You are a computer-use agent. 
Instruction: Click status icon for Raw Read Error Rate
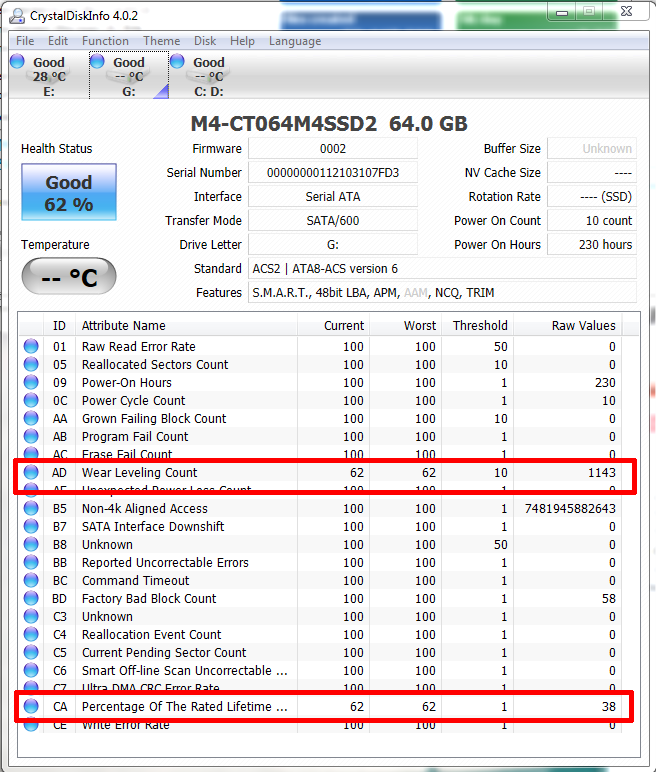coord(31,346)
